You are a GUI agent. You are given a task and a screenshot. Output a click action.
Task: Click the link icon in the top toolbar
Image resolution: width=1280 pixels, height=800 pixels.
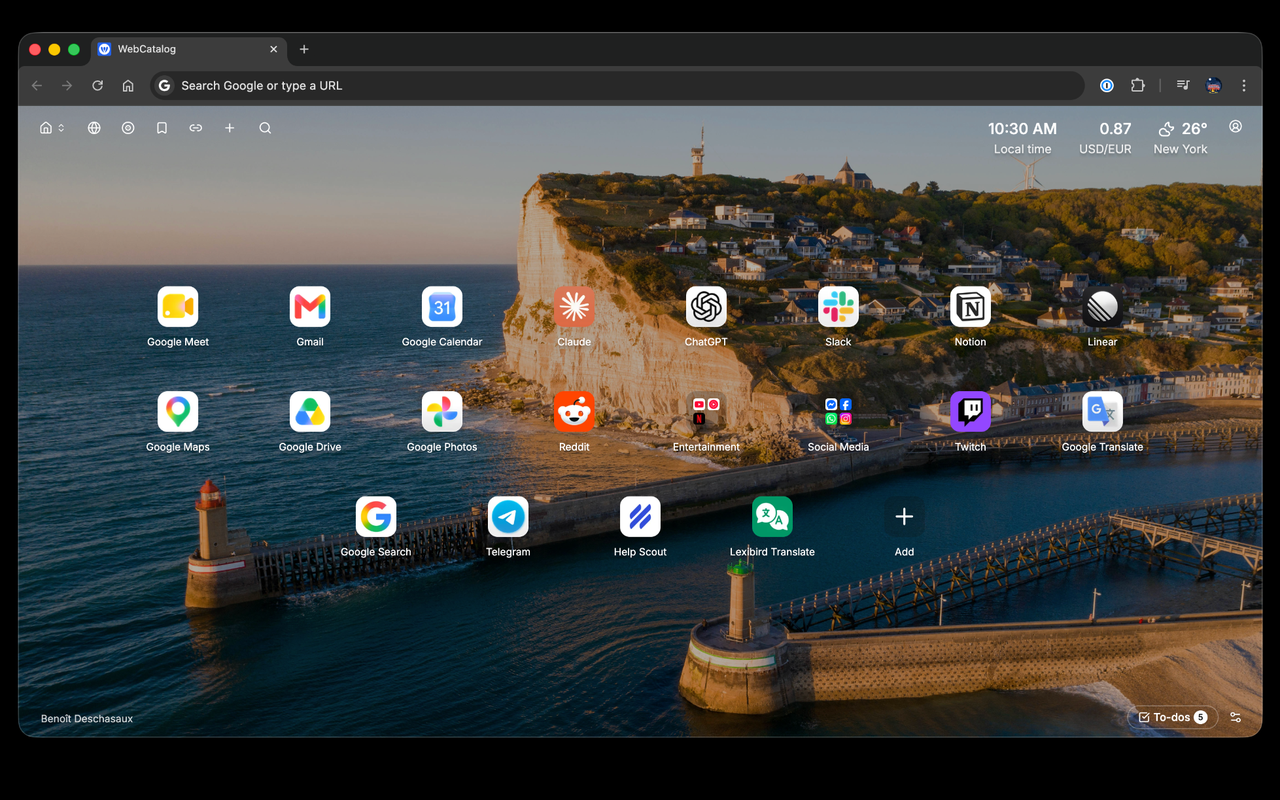(196, 128)
